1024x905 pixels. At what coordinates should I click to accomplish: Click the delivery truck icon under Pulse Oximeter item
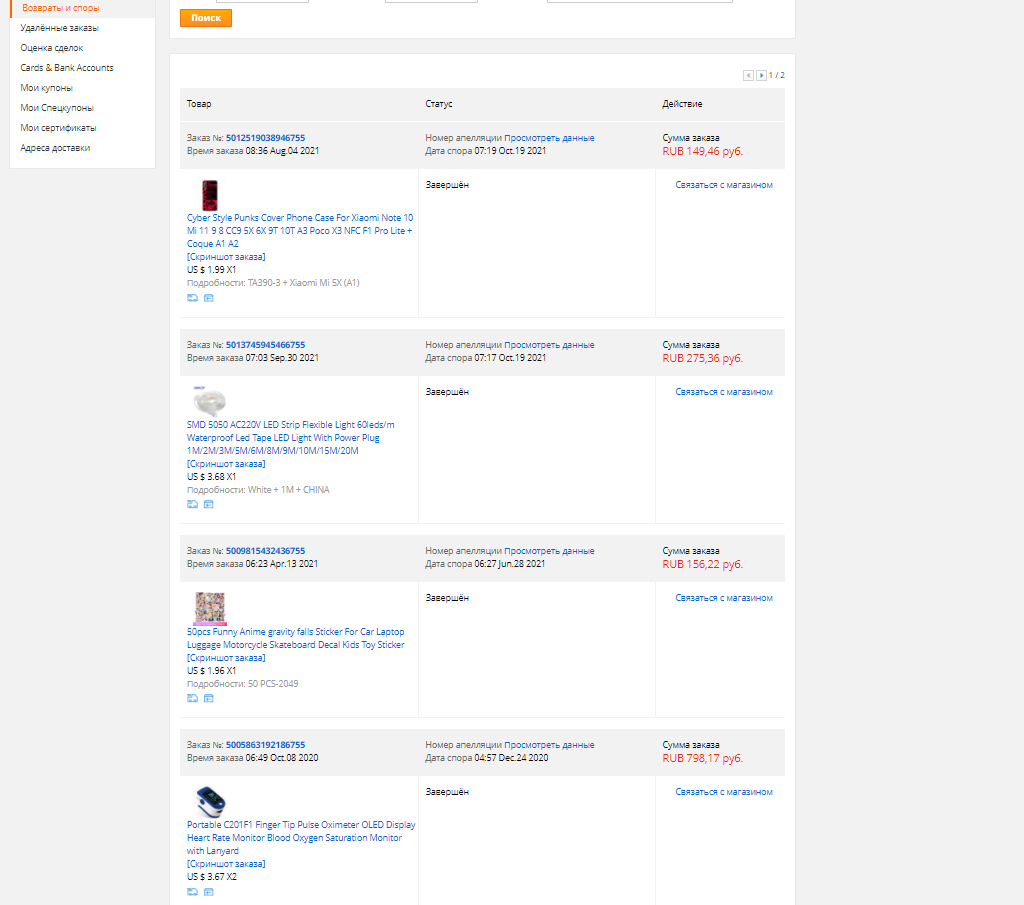(192, 892)
